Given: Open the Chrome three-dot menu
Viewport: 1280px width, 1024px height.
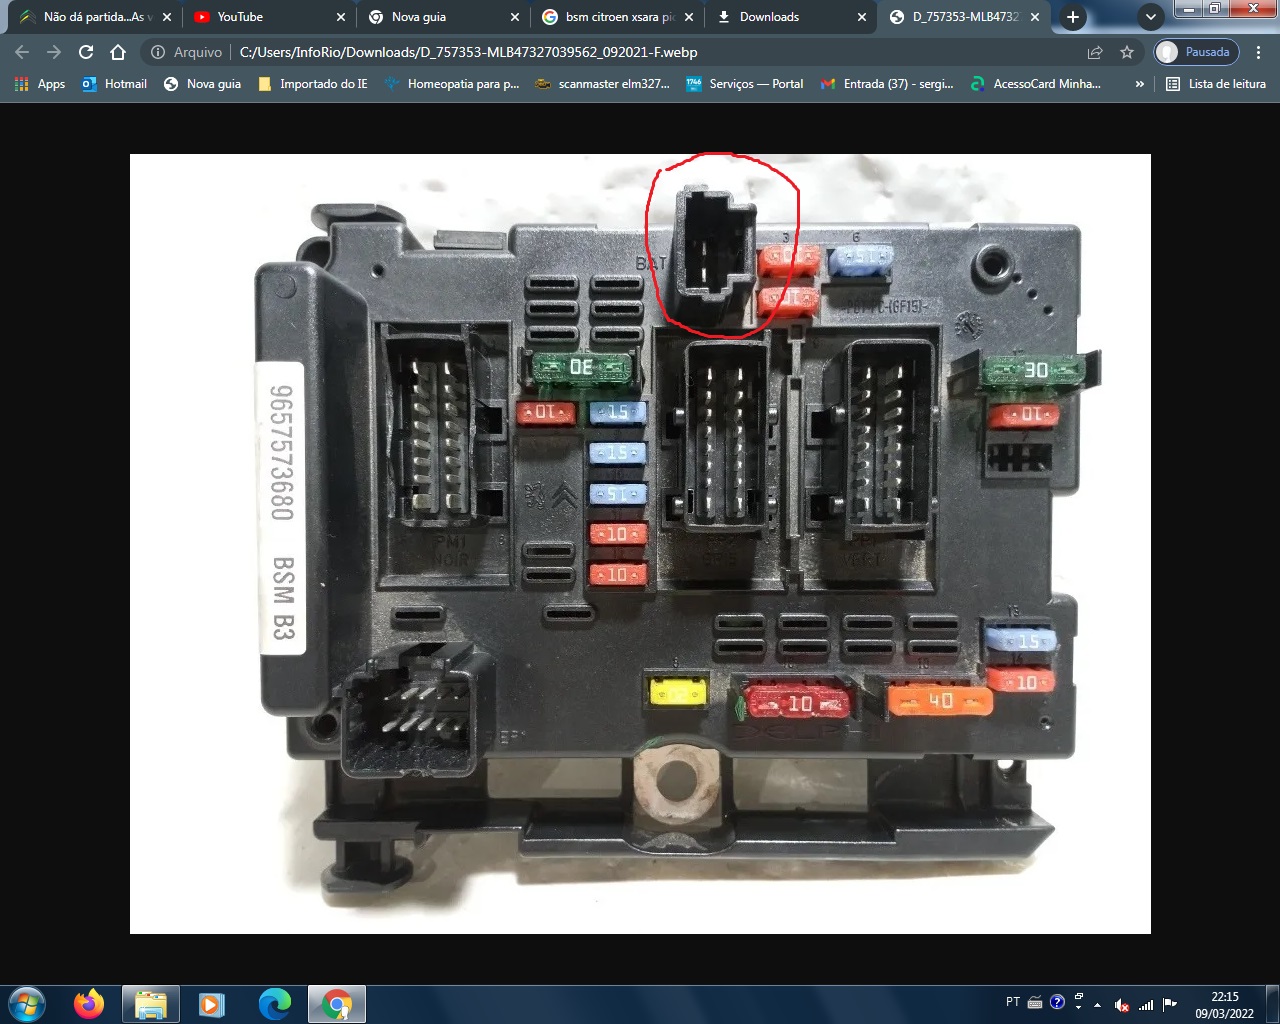Looking at the screenshot, I should 1258,52.
